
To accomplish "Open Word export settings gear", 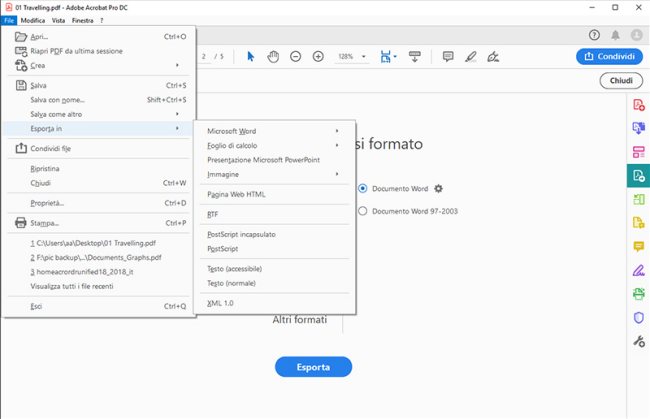I will coord(438,189).
